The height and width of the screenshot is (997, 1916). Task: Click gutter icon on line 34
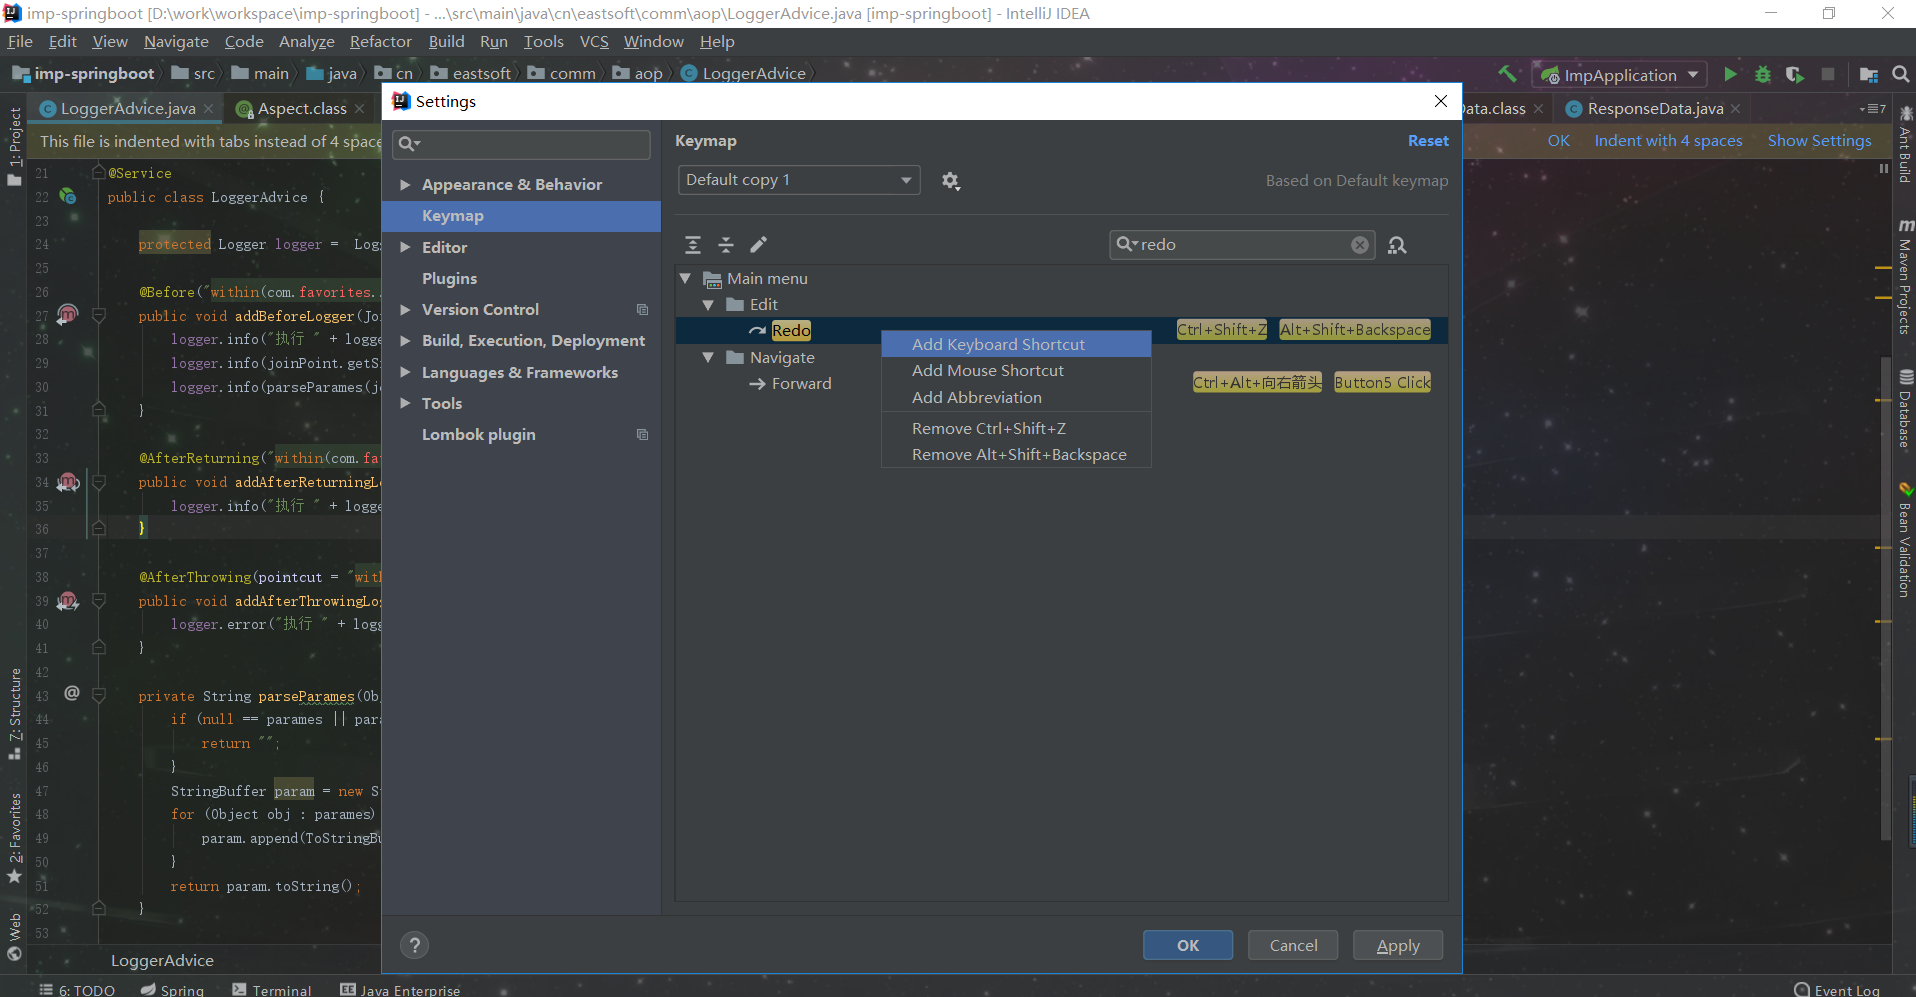point(68,482)
